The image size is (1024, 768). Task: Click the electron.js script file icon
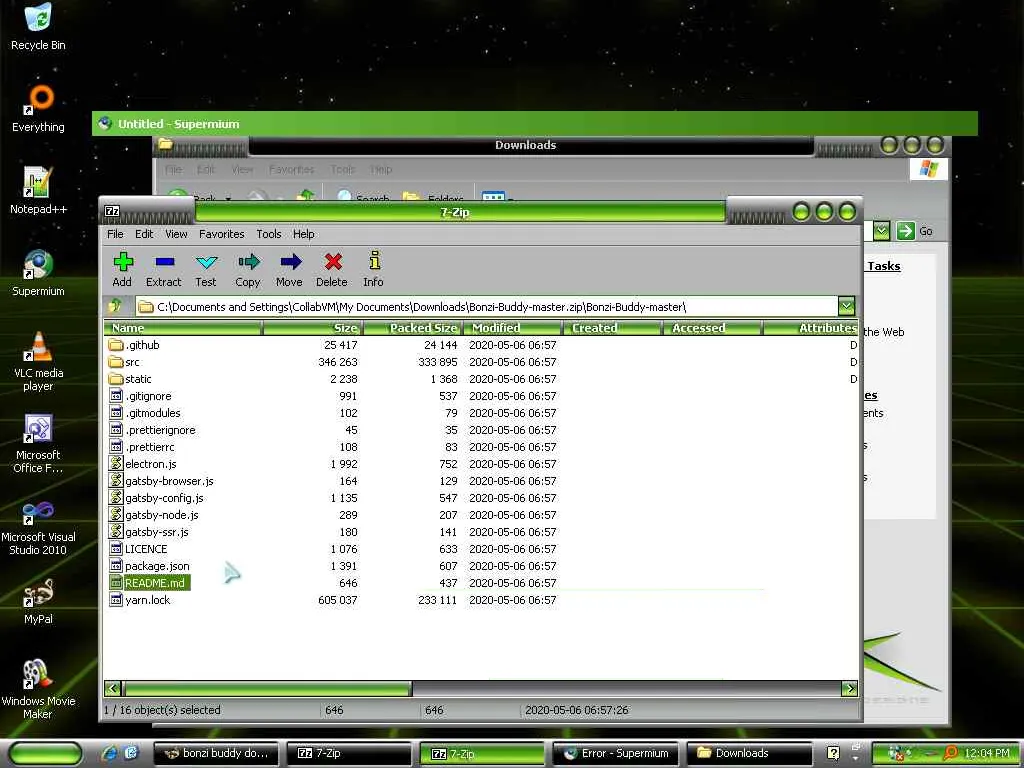pos(116,464)
